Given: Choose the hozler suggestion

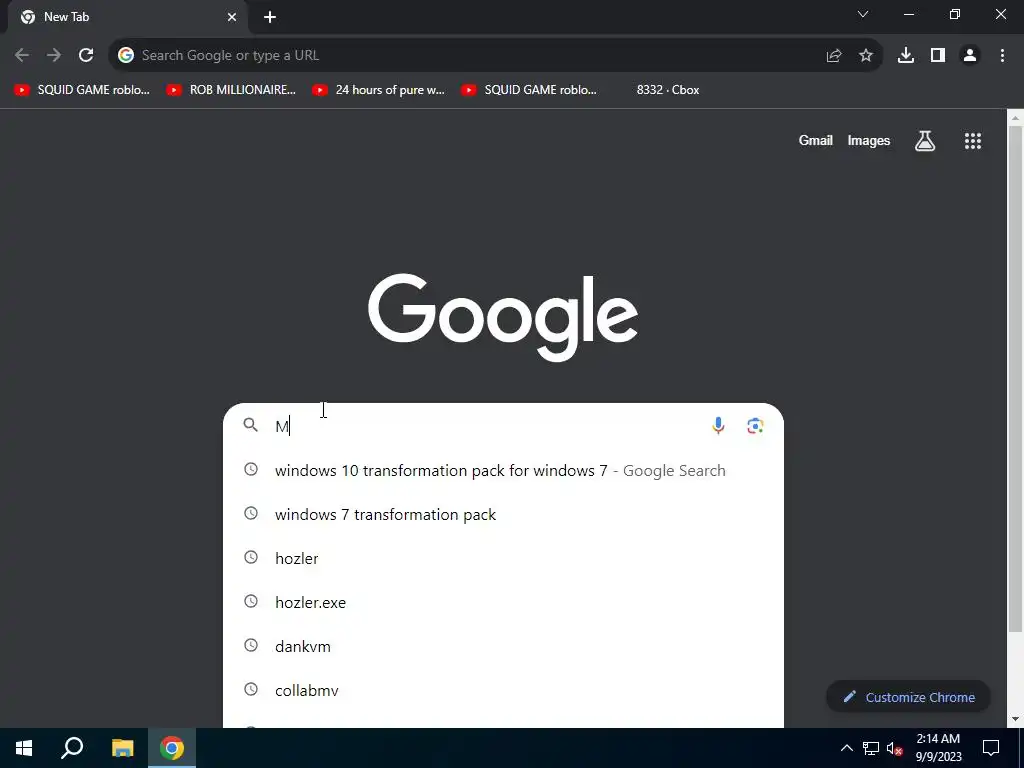Looking at the screenshot, I should point(503,558).
